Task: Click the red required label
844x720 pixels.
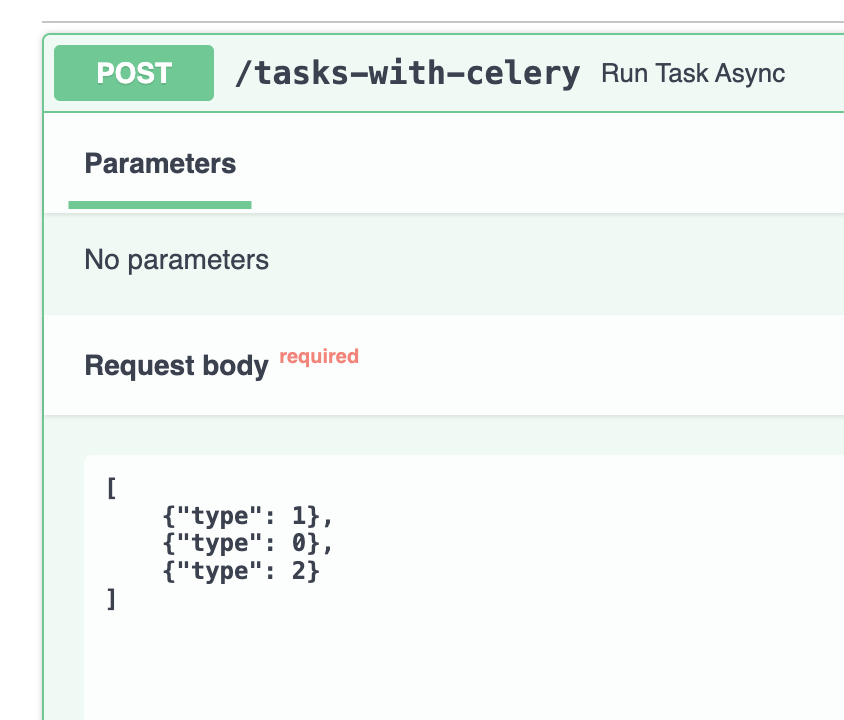Action: (x=319, y=357)
